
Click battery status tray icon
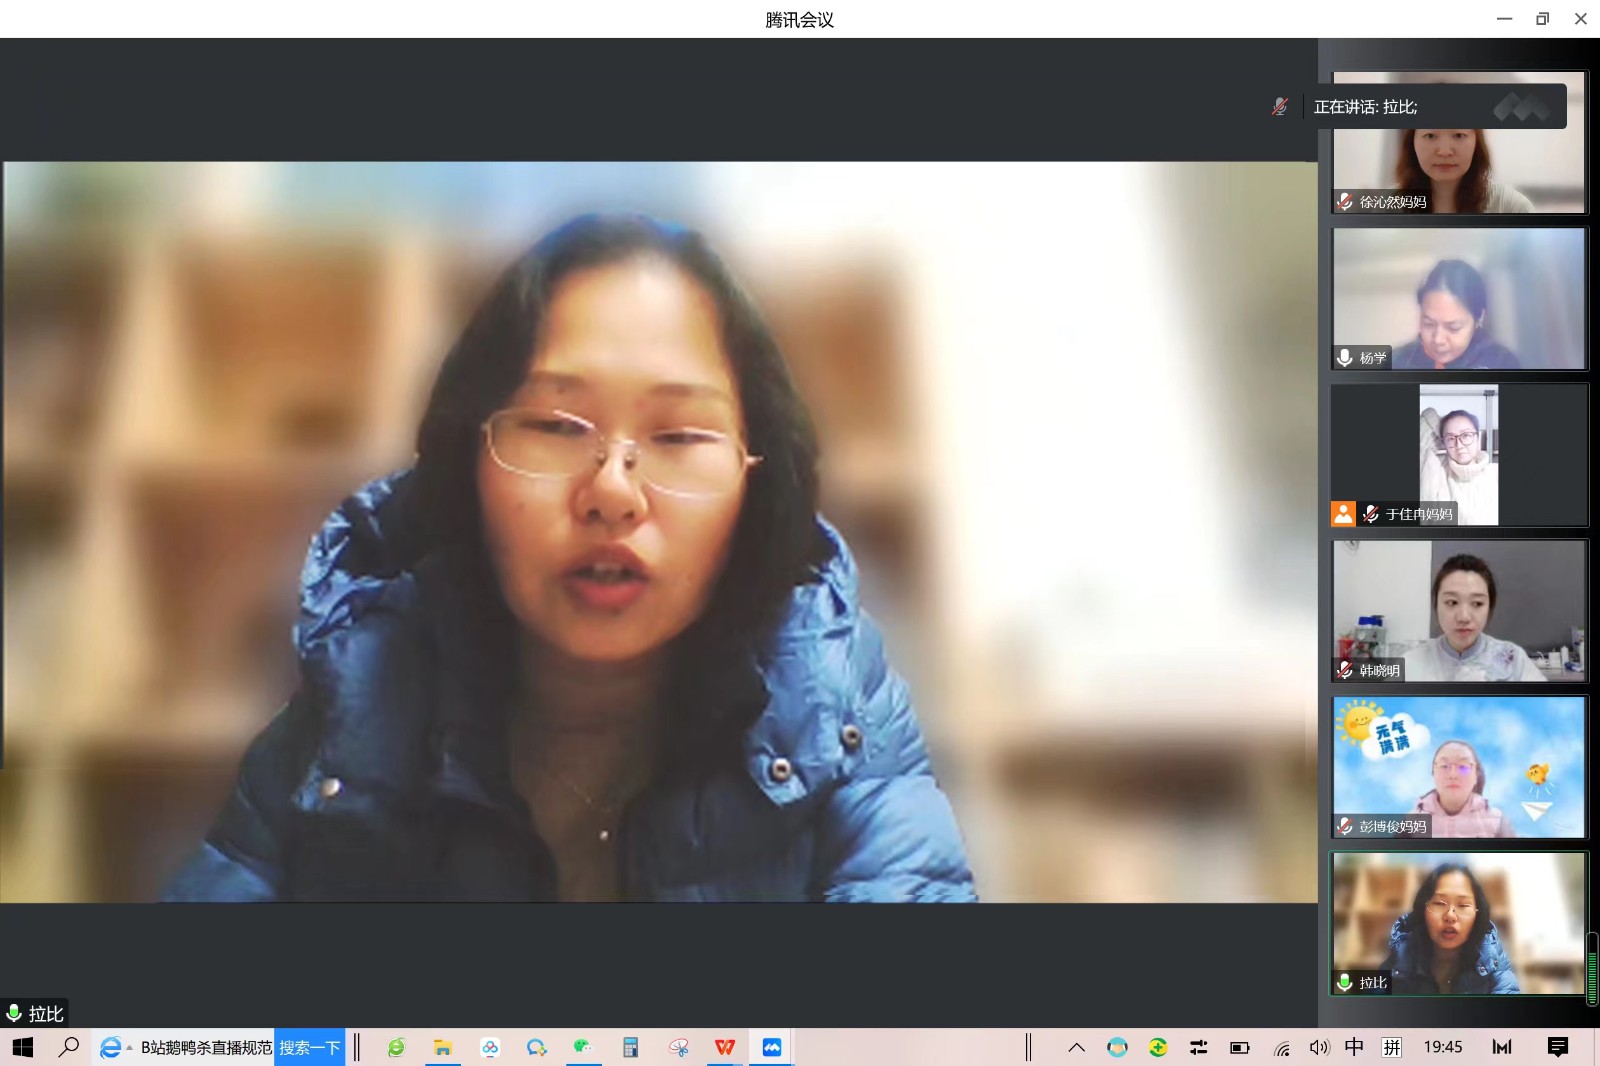click(1240, 1047)
